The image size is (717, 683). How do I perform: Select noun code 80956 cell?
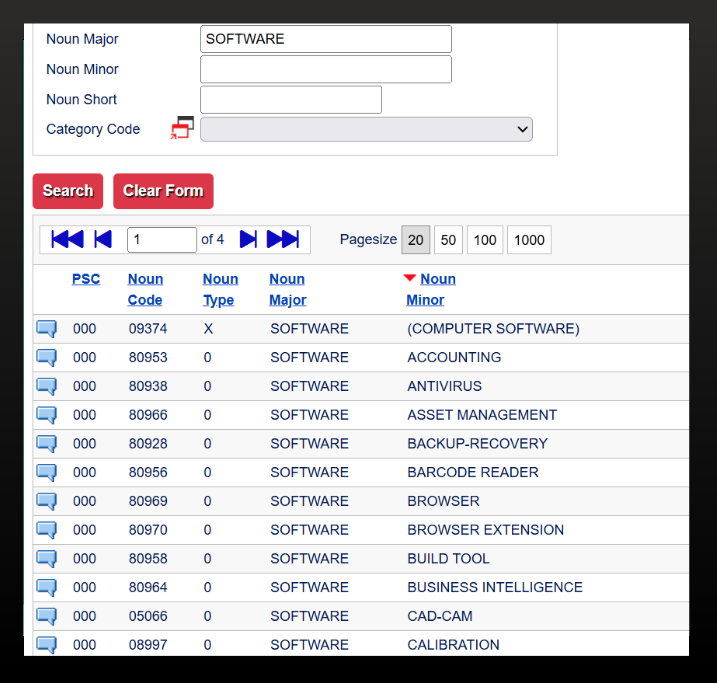pos(148,473)
